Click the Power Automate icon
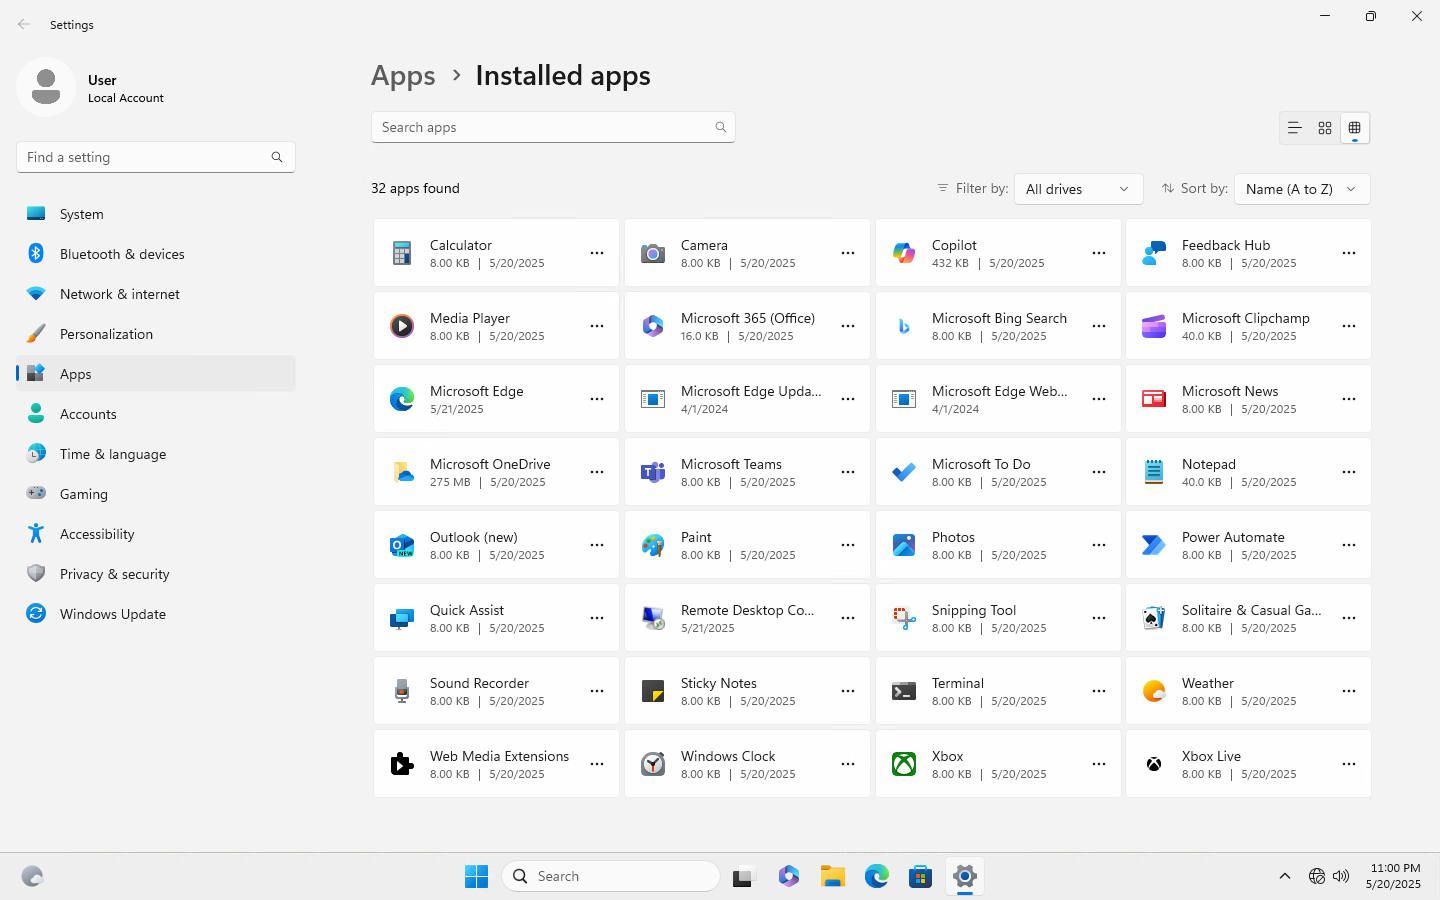 pos(1154,545)
